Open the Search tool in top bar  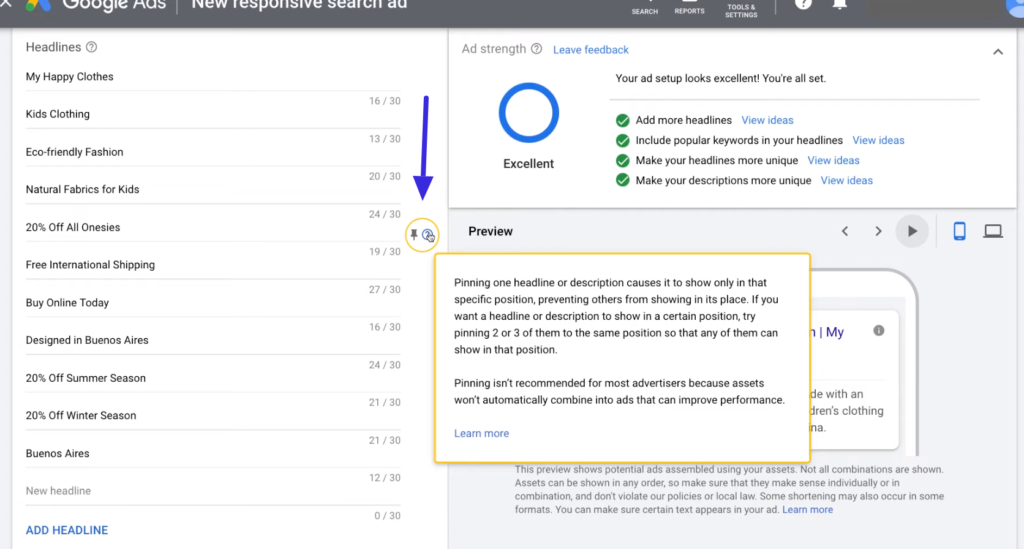[x=645, y=8]
